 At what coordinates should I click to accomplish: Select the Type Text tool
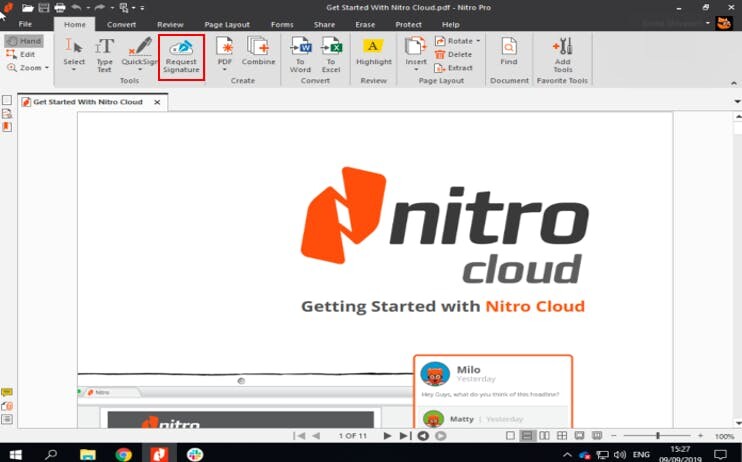pyautogui.click(x=104, y=54)
